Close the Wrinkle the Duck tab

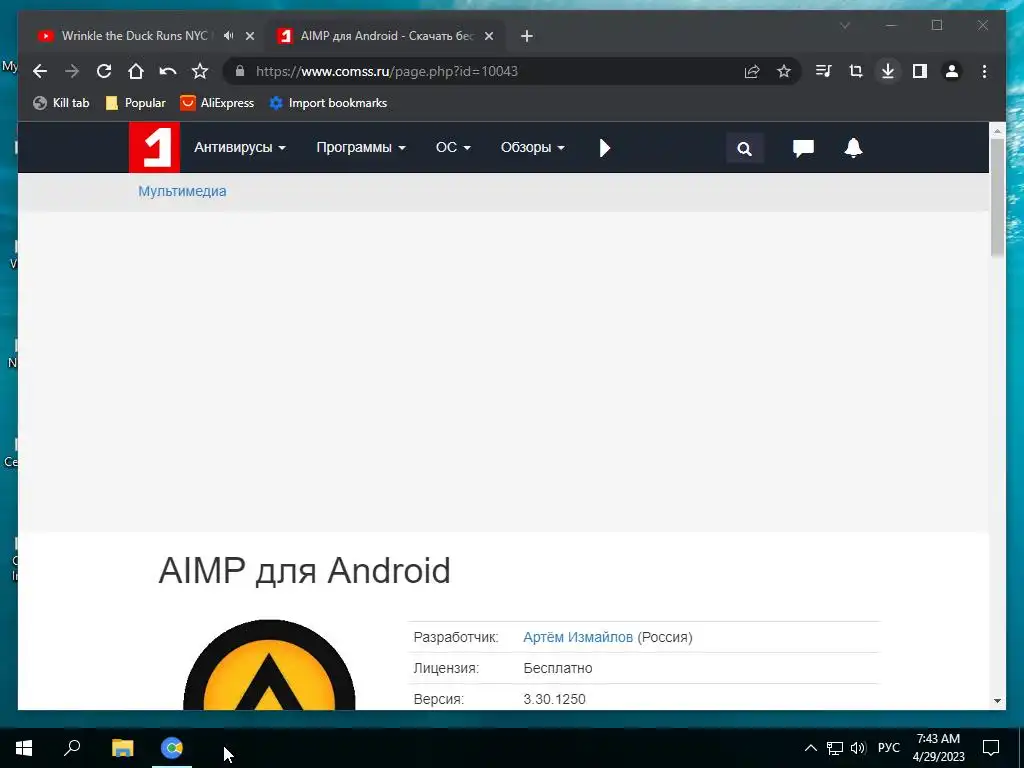pyautogui.click(x=249, y=36)
